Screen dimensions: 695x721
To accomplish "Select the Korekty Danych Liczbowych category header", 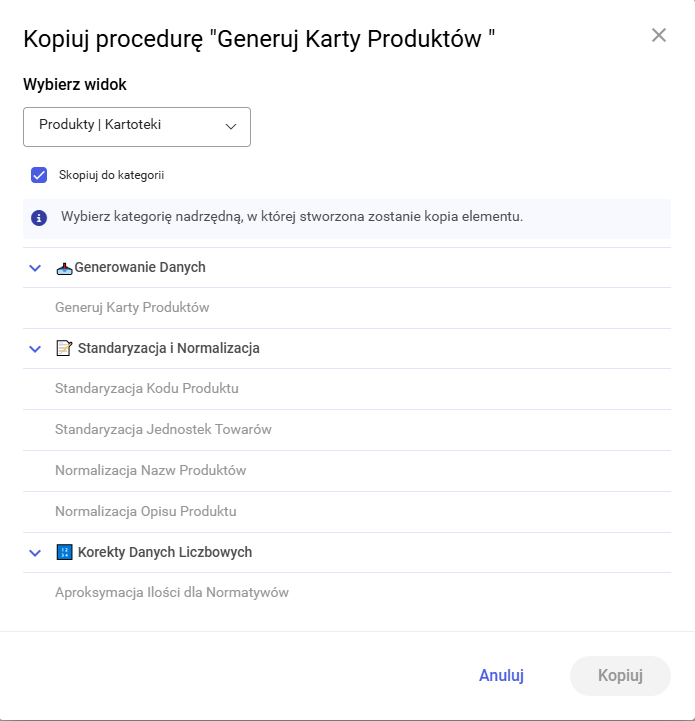I will pos(164,552).
